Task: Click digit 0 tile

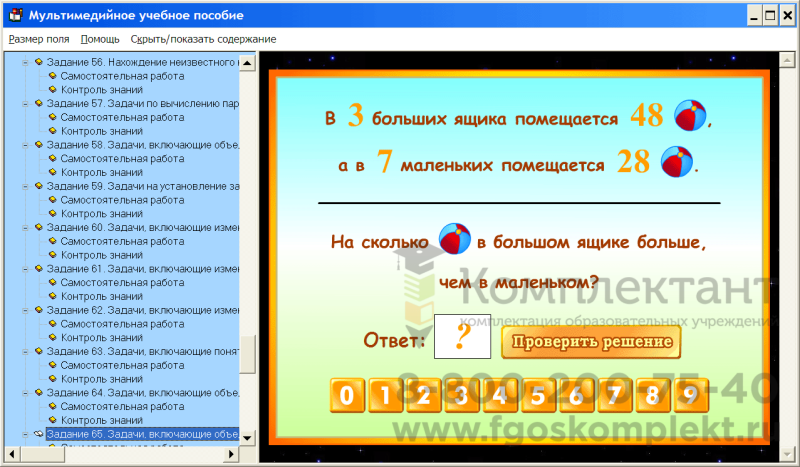Action: (x=347, y=395)
